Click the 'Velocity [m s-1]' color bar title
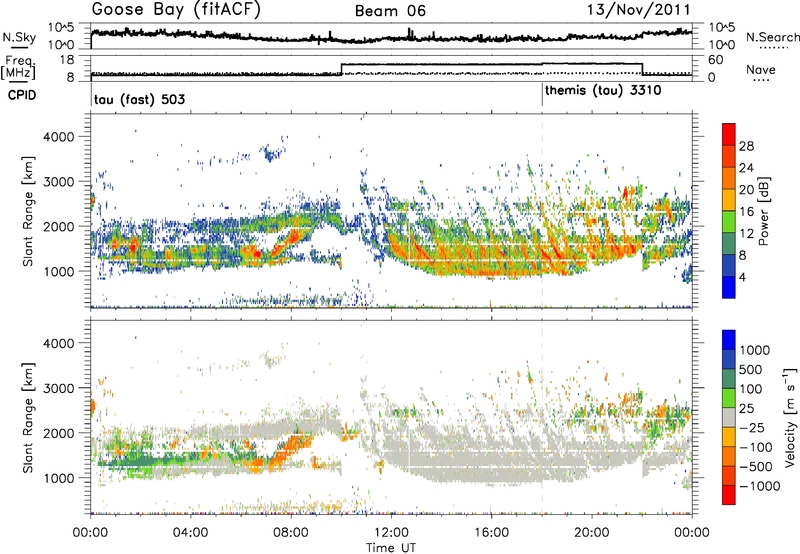800x554 pixels. pyautogui.click(x=790, y=417)
